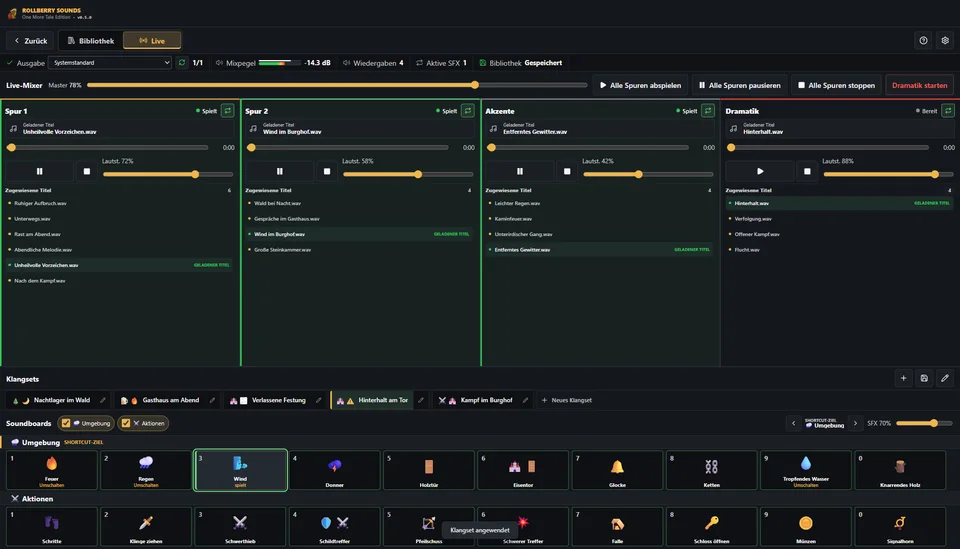Go back with the Zurück button
960x549 pixels.
pyautogui.click(x=31, y=40)
